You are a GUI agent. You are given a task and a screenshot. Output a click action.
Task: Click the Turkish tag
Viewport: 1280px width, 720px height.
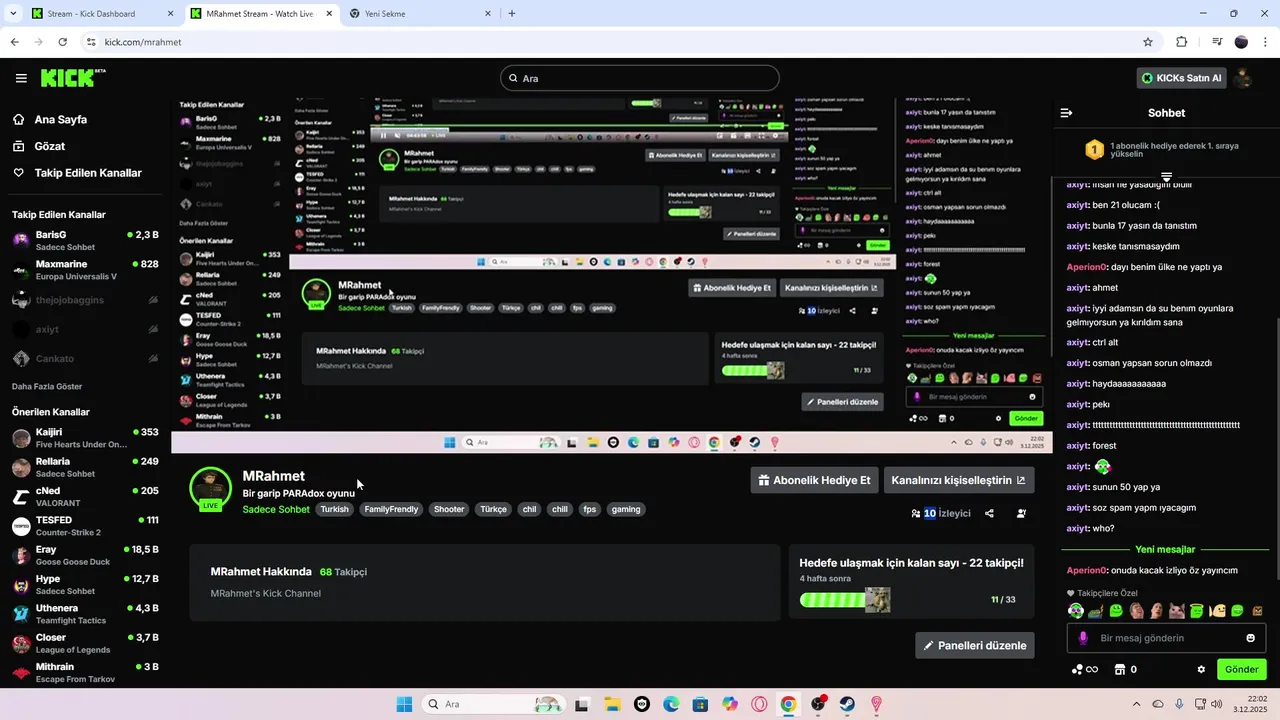click(335, 509)
